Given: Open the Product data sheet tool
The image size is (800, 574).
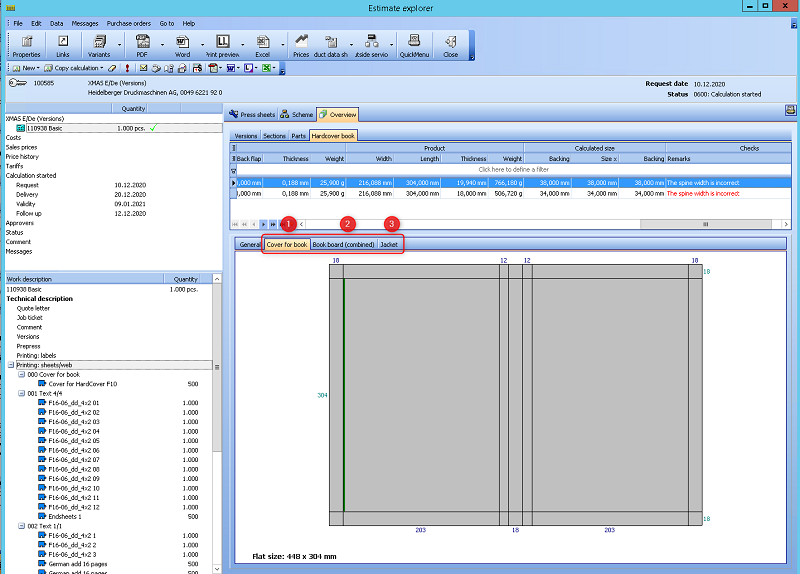Looking at the screenshot, I should click(331, 46).
